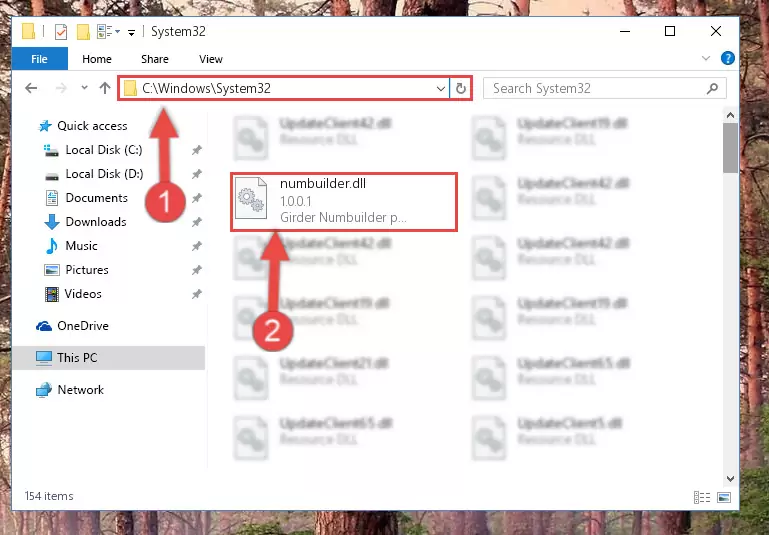This screenshot has width=769, height=535.
Task: Click the folder icon in title bar
Action: tap(28, 32)
